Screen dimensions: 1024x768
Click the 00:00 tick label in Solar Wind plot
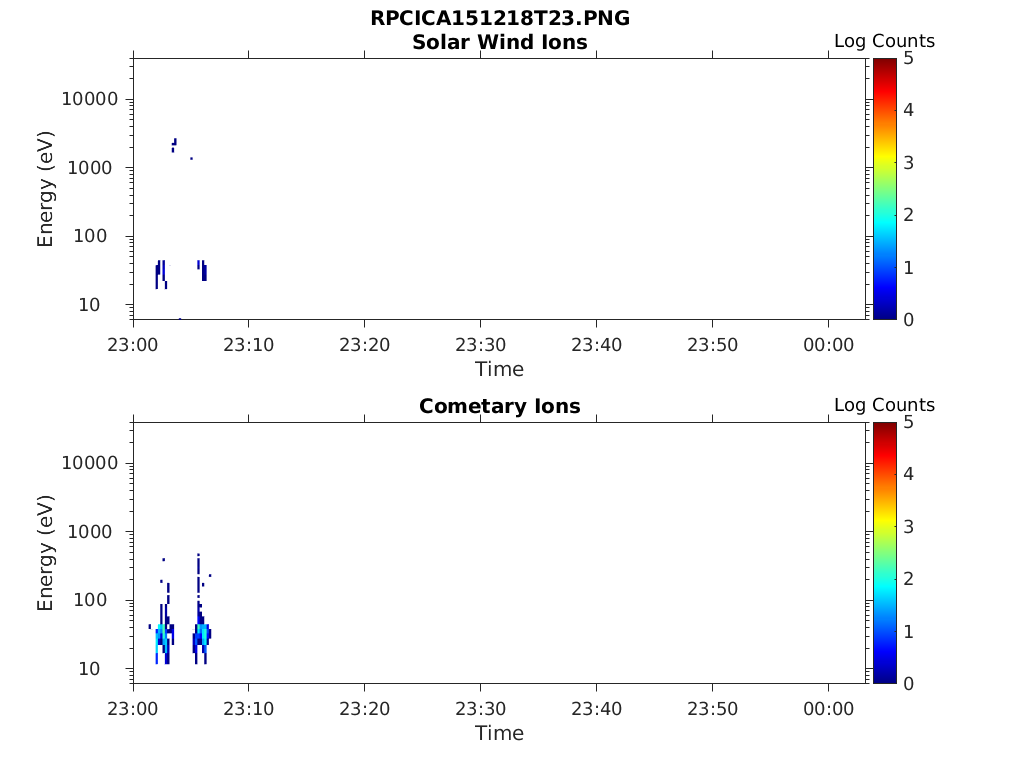[828, 345]
